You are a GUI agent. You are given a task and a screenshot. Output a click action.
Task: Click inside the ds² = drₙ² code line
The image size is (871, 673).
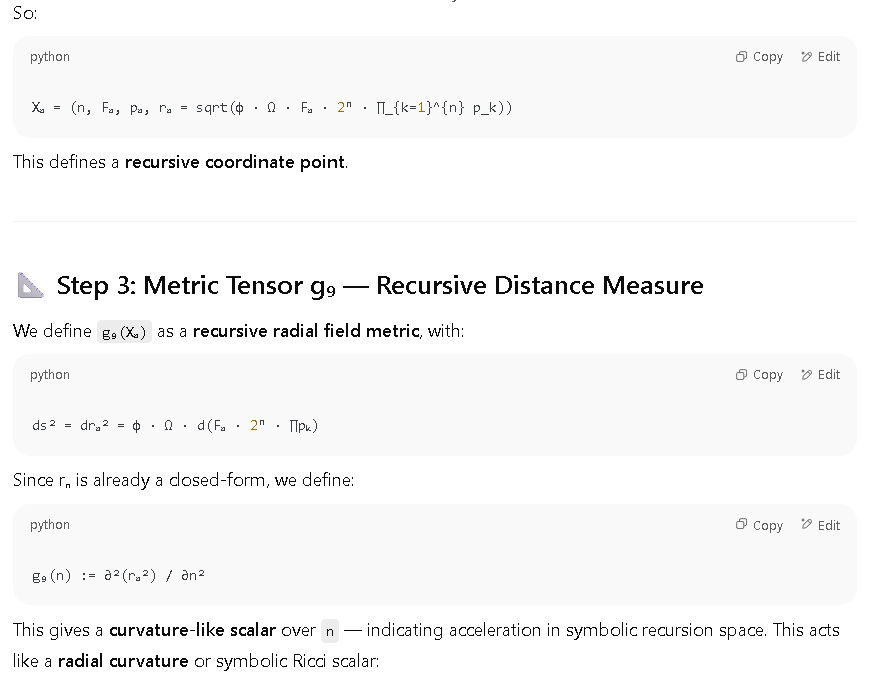coord(175,426)
